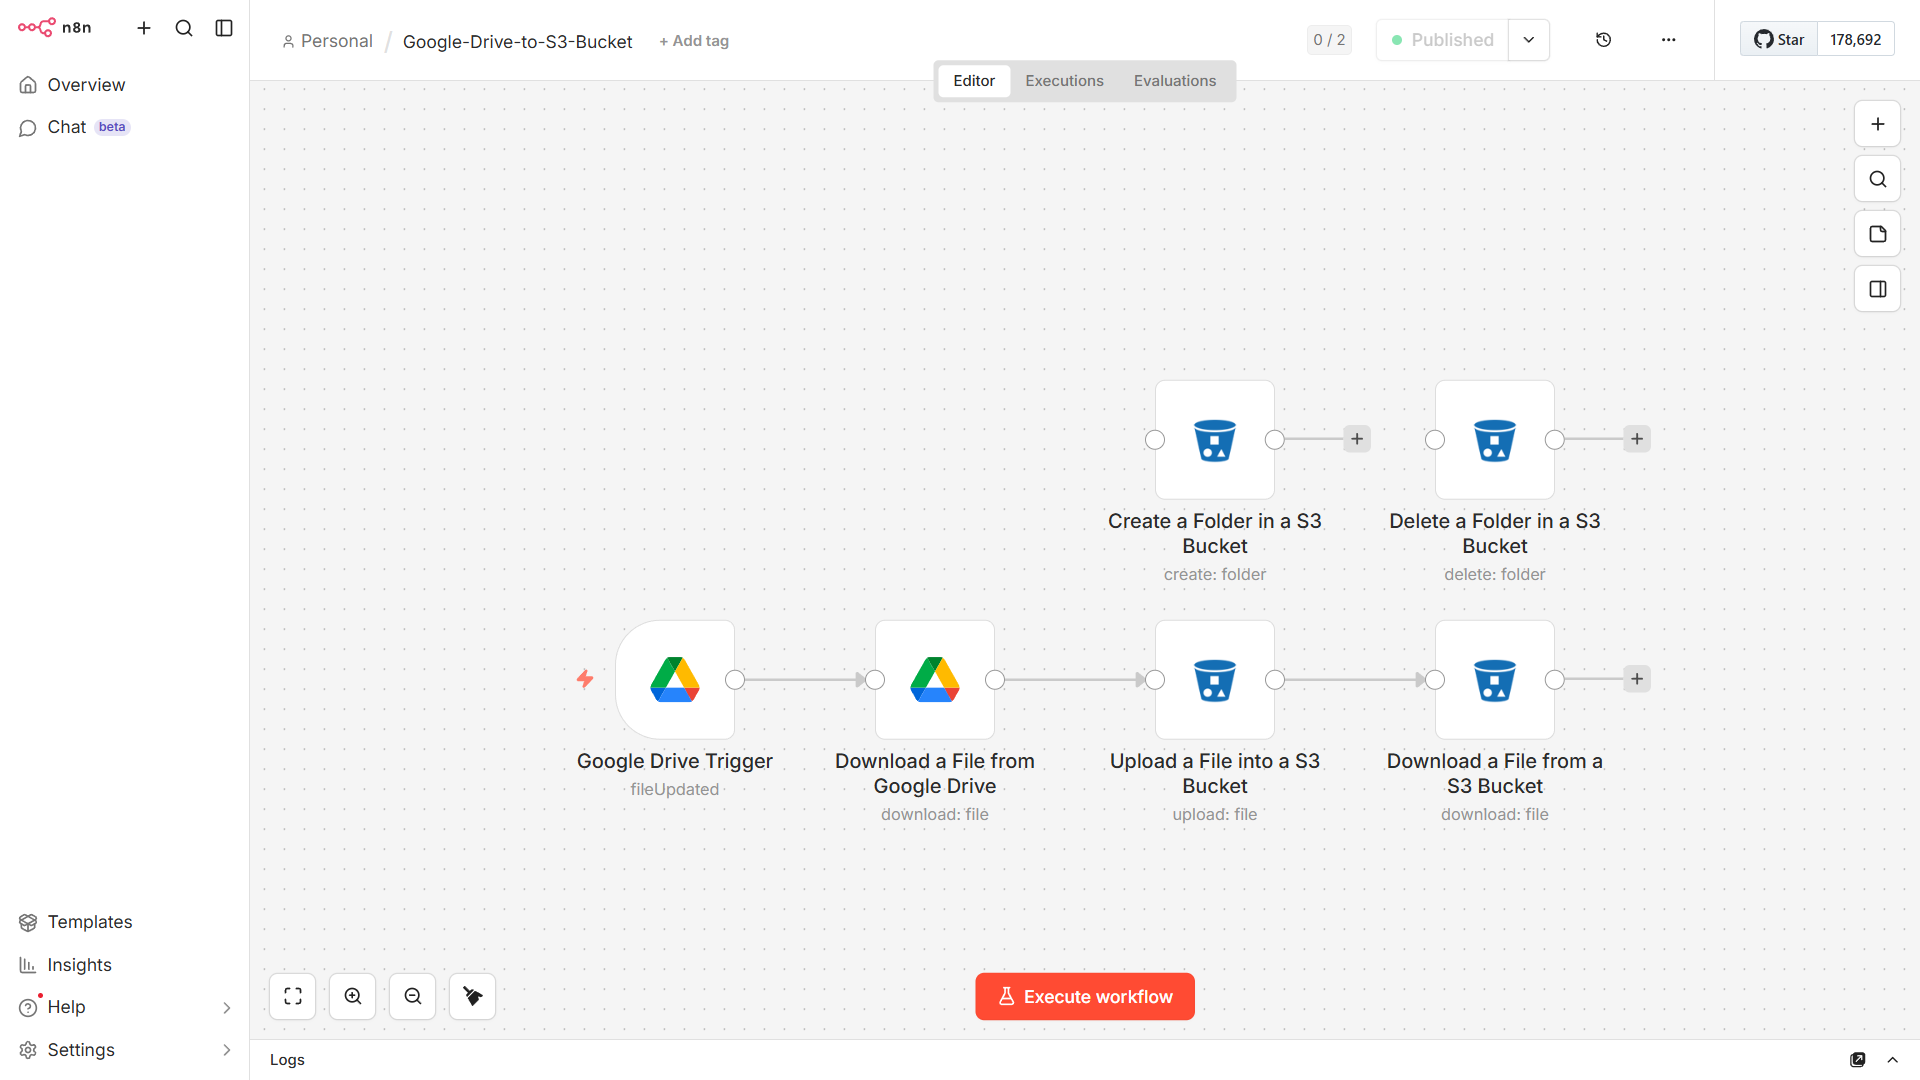
Task: Click the Add tag link
Action: (694, 41)
